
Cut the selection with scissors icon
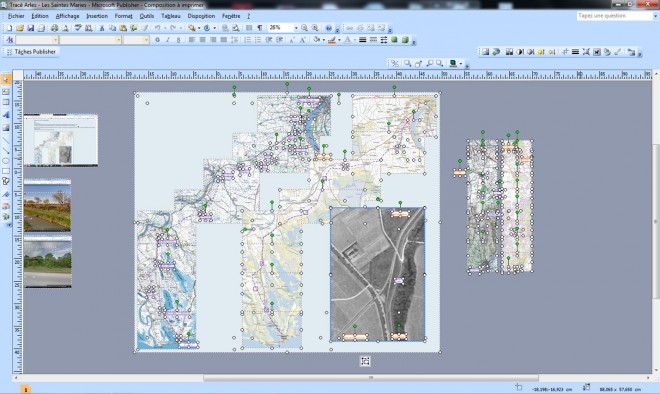[x=101, y=28]
